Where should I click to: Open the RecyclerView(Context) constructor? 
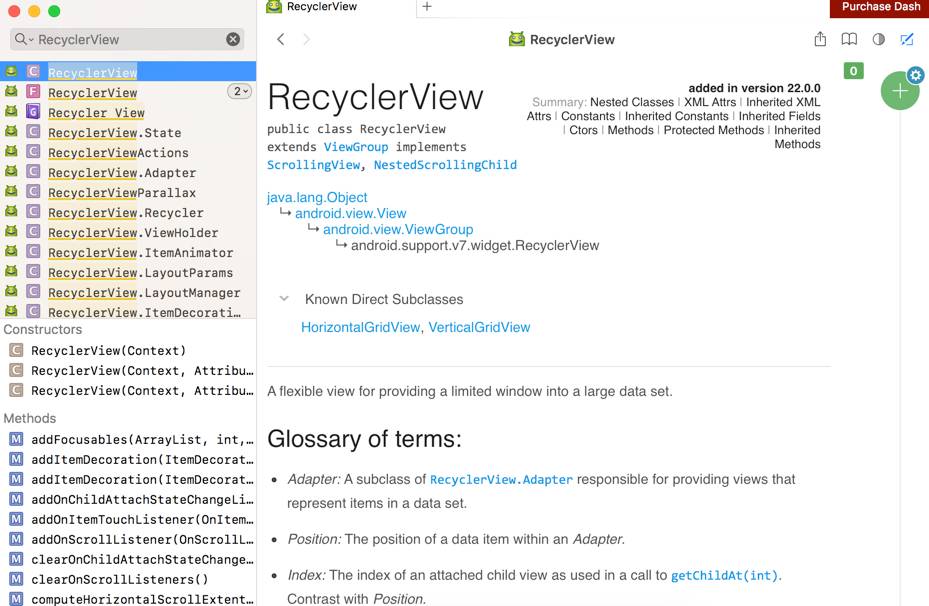point(128,351)
